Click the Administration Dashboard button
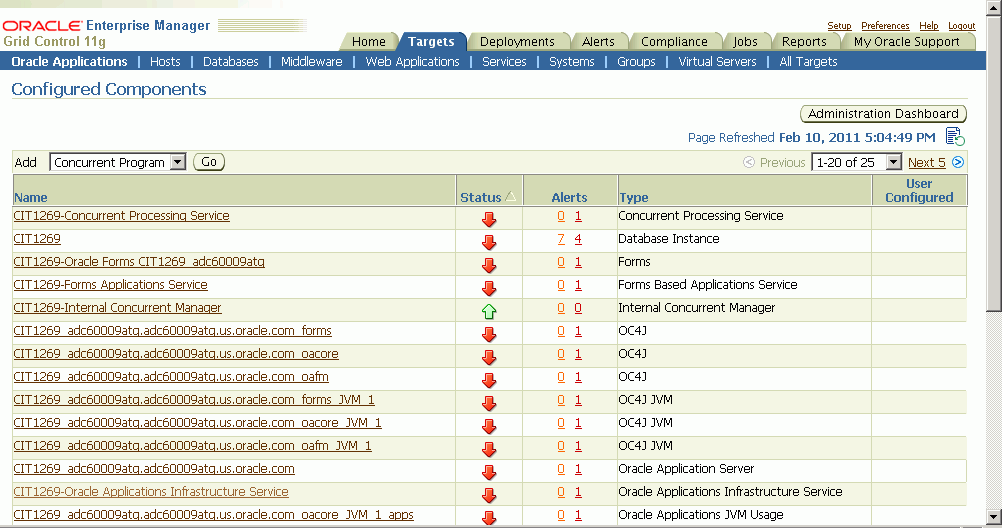1002x528 pixels. click(883, 114)
